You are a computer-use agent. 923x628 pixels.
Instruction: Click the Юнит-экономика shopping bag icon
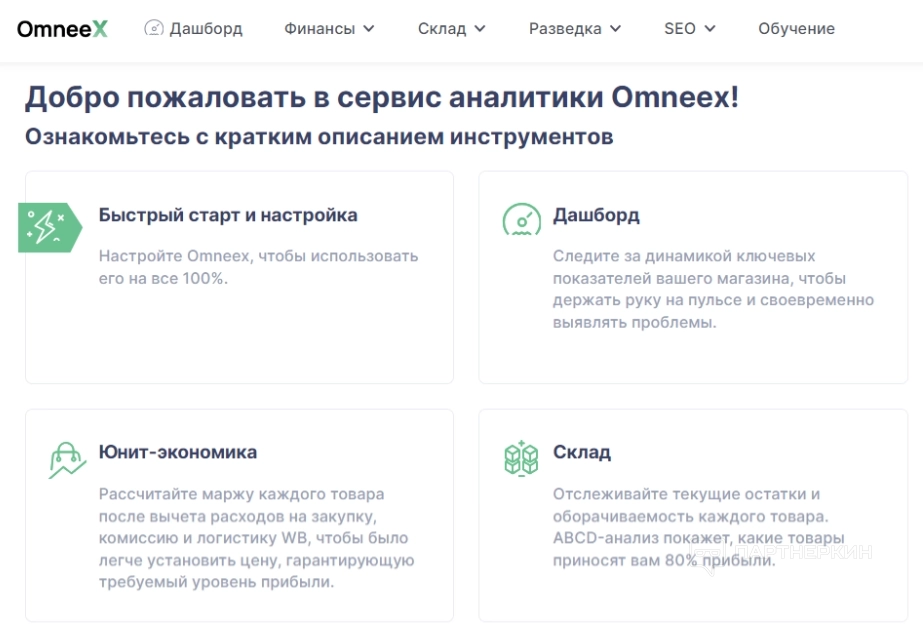click(67, 460)
